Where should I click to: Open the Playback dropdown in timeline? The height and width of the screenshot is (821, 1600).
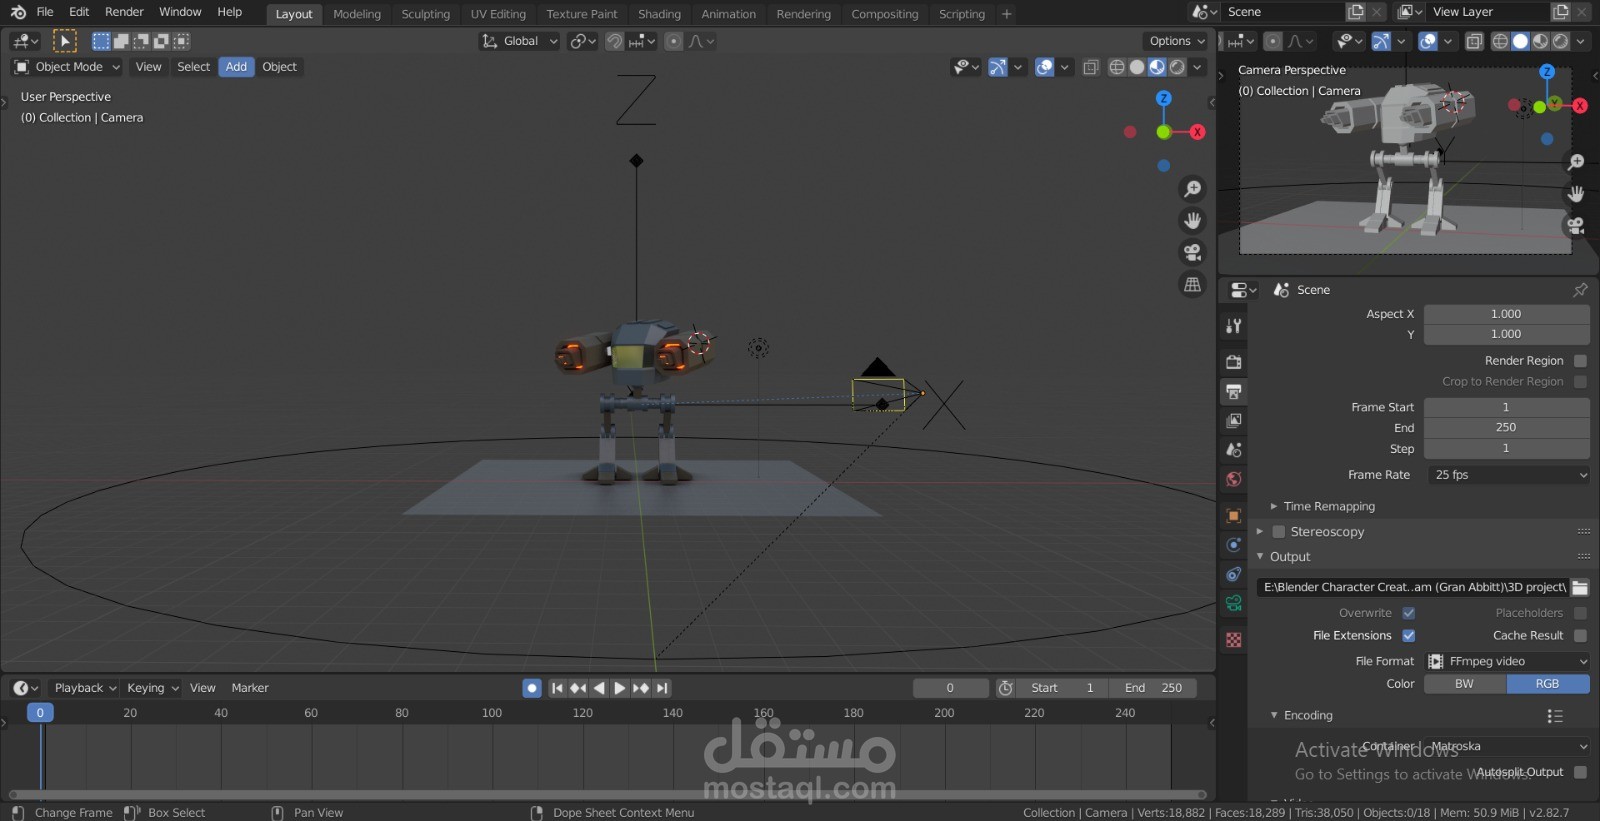point(85,688)
